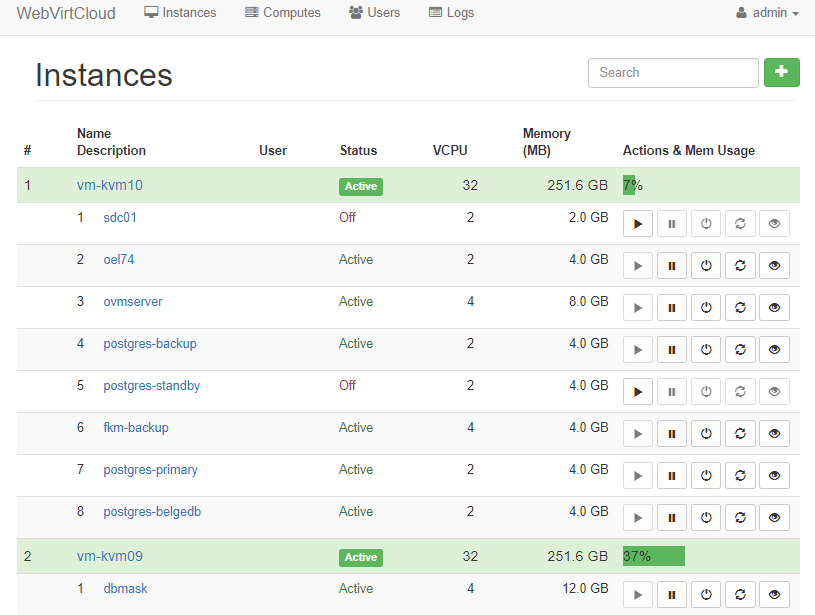815x615 pixels.
Task: Start the sdc01 instance with play icon
Action: pyautogui.click(x=637, y=223)
